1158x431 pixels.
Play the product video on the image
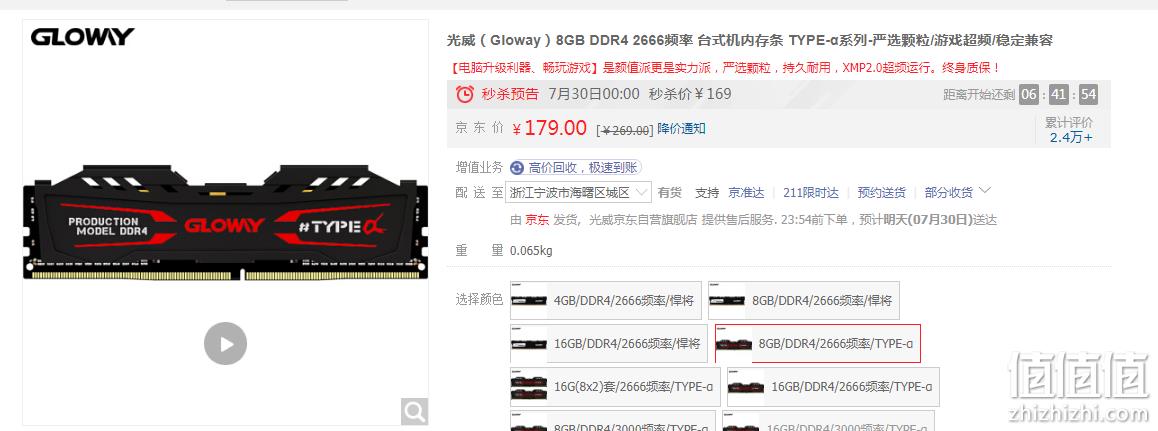point(225,344)
